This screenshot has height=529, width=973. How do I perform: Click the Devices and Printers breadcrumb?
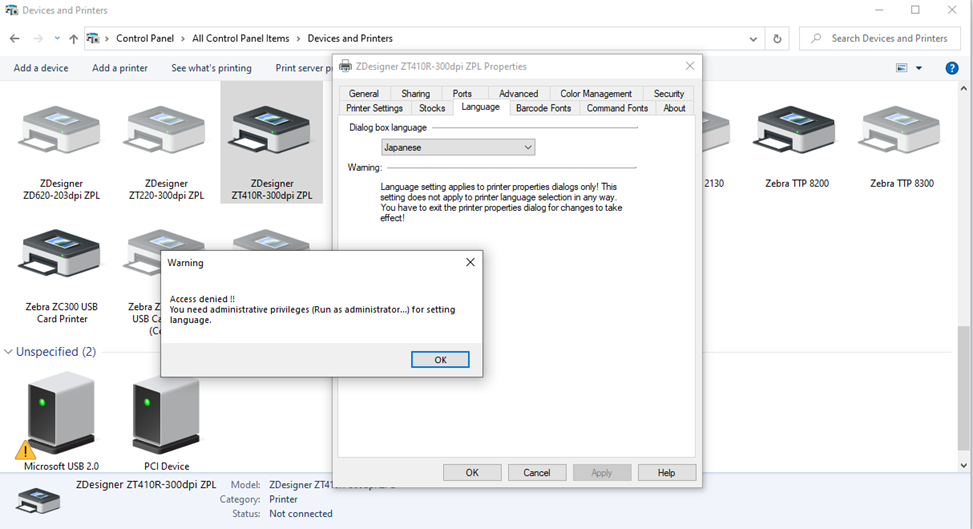pyautogui.click(x=350, y=38)
